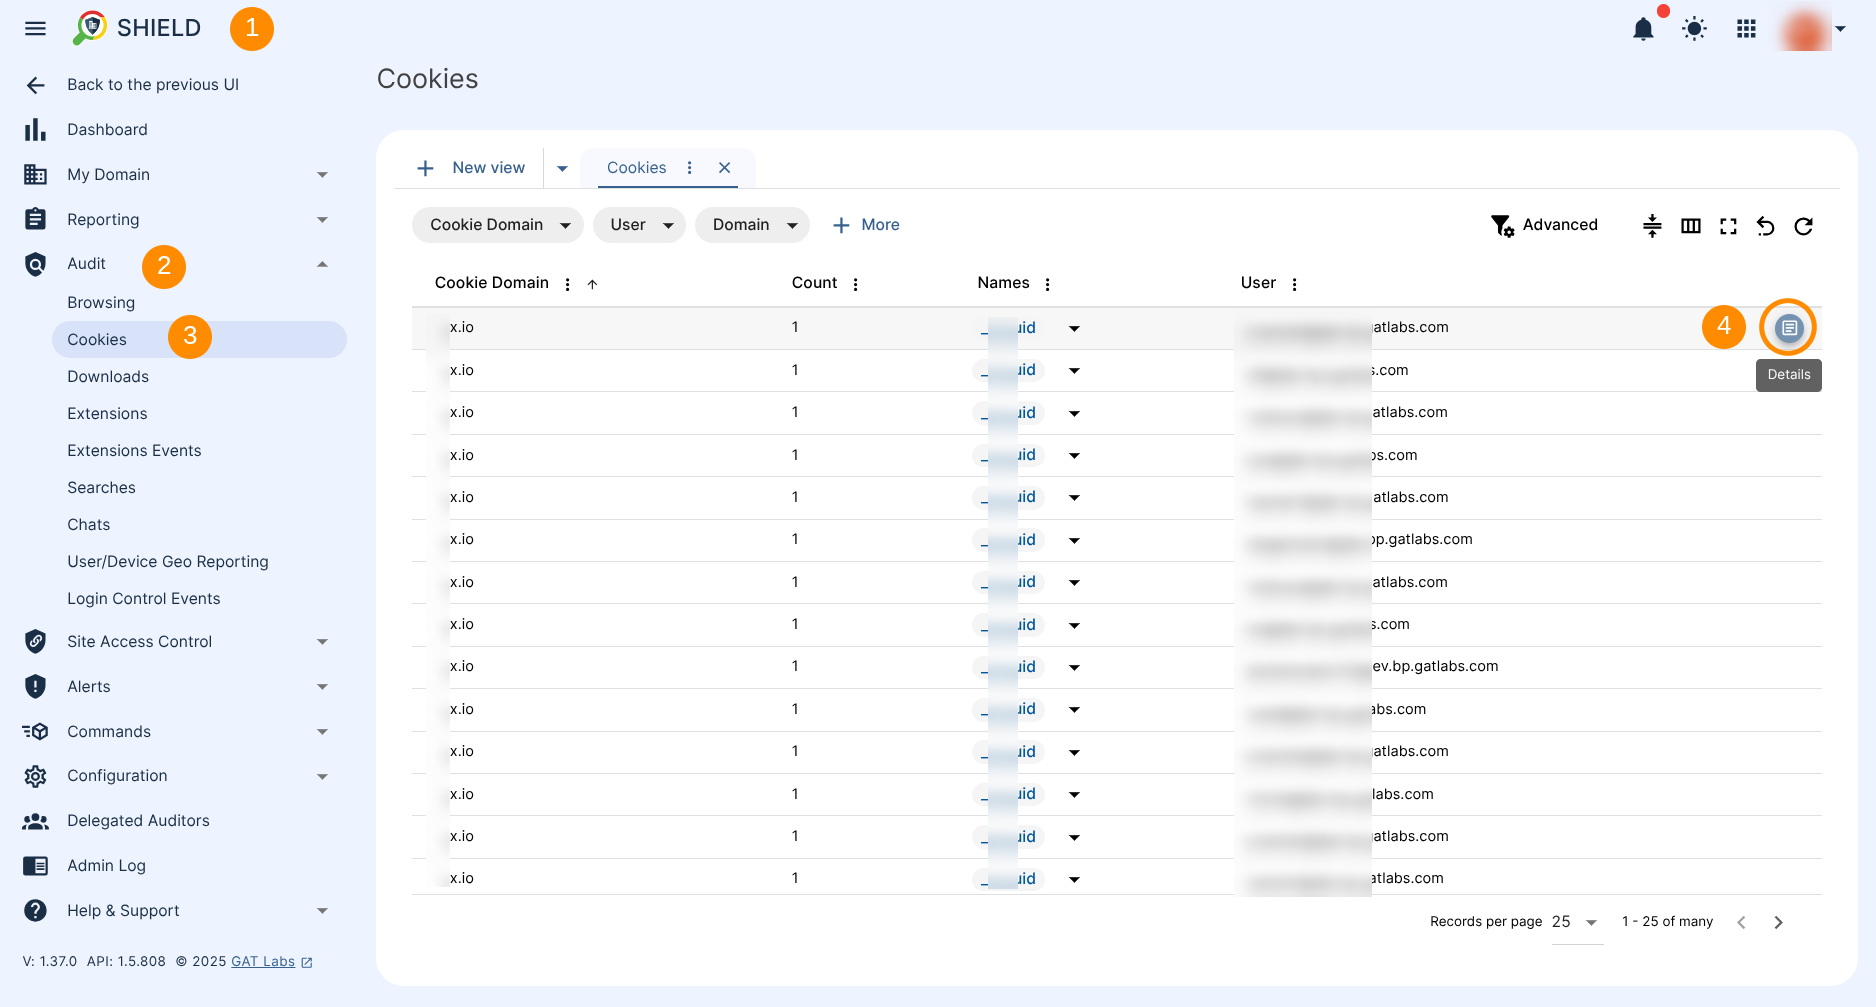Toggle the light/dark theme icon

coord(1694,29)
